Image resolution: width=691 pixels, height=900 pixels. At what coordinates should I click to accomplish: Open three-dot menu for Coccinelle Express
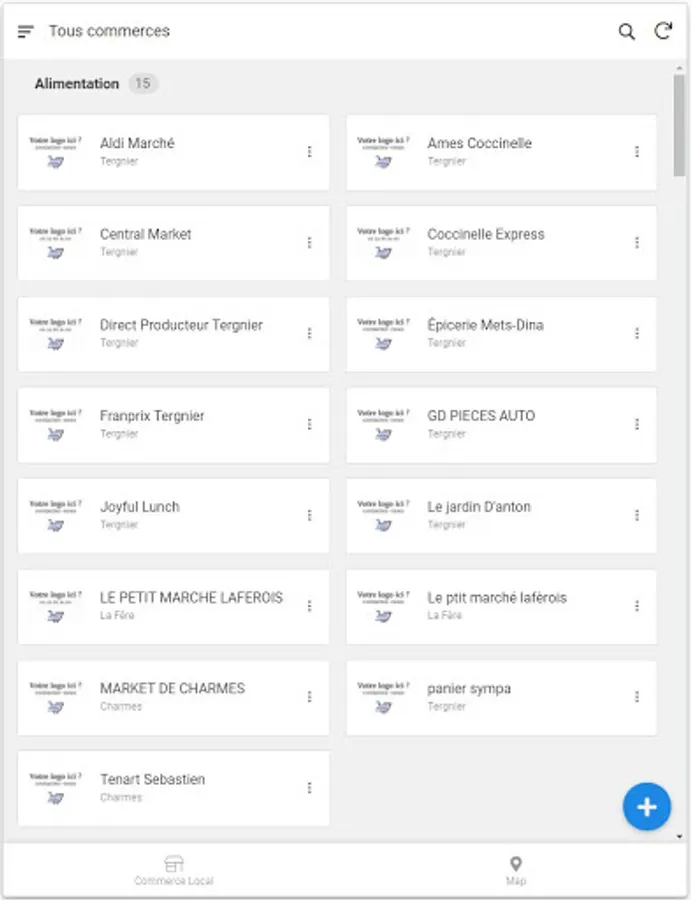637,243
